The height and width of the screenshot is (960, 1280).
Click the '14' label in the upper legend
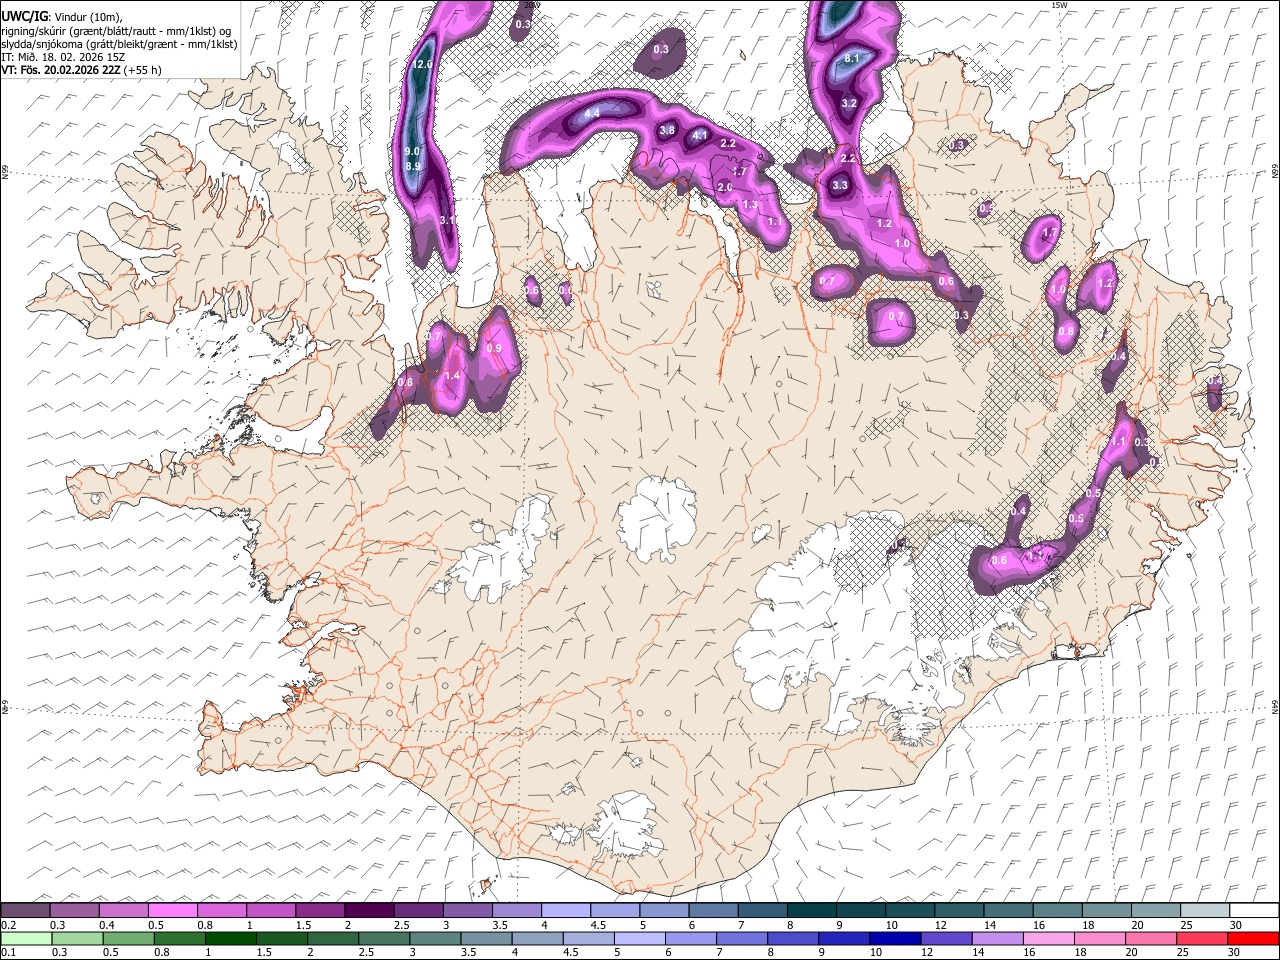pyautogui.click(x=988, y=925)
